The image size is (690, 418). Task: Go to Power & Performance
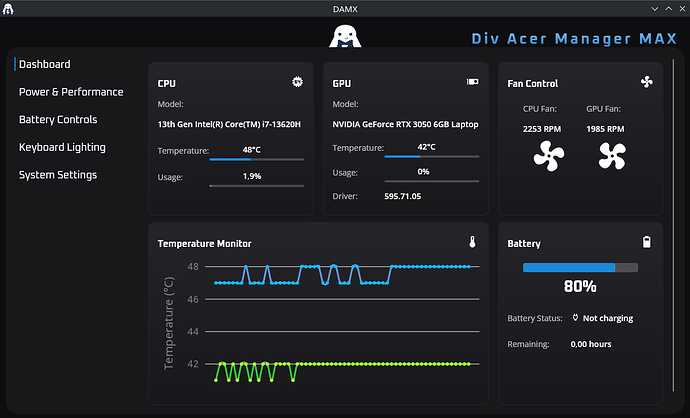71,92
